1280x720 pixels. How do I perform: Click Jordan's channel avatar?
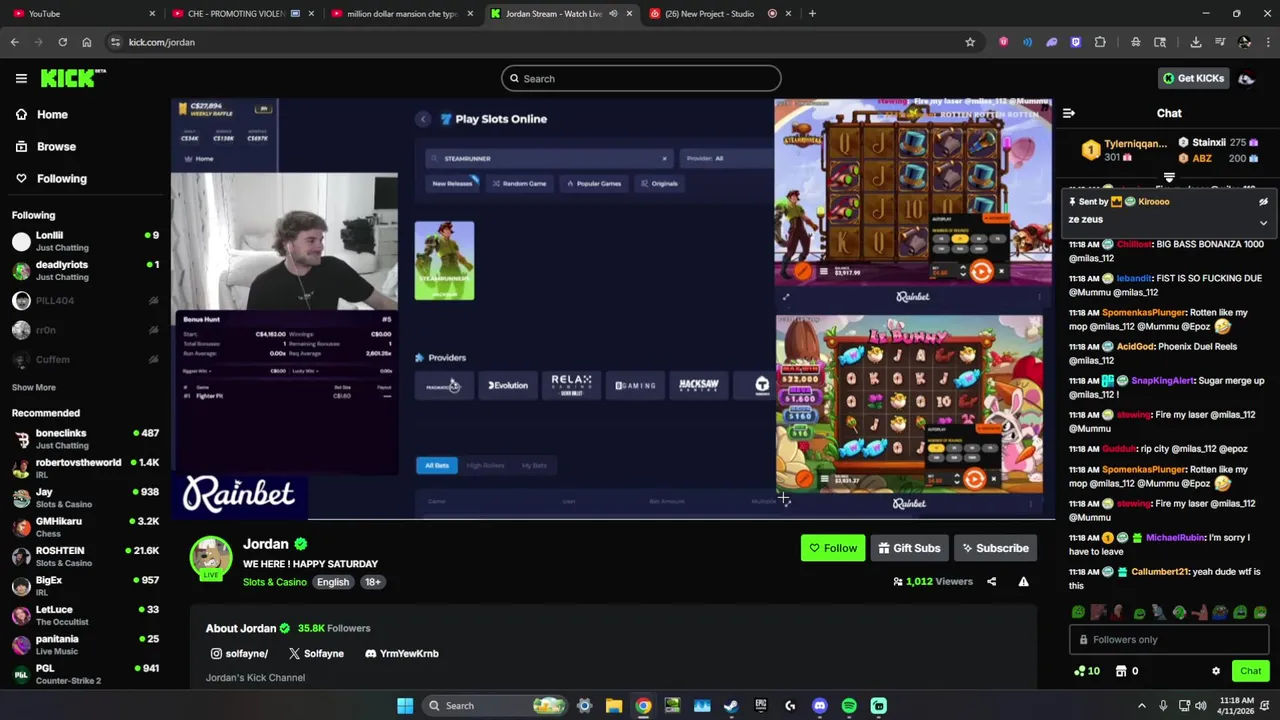coord(211,557)
